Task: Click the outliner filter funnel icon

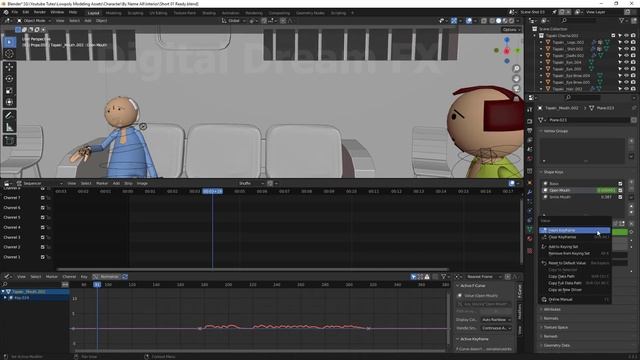Action: [622, 20]
